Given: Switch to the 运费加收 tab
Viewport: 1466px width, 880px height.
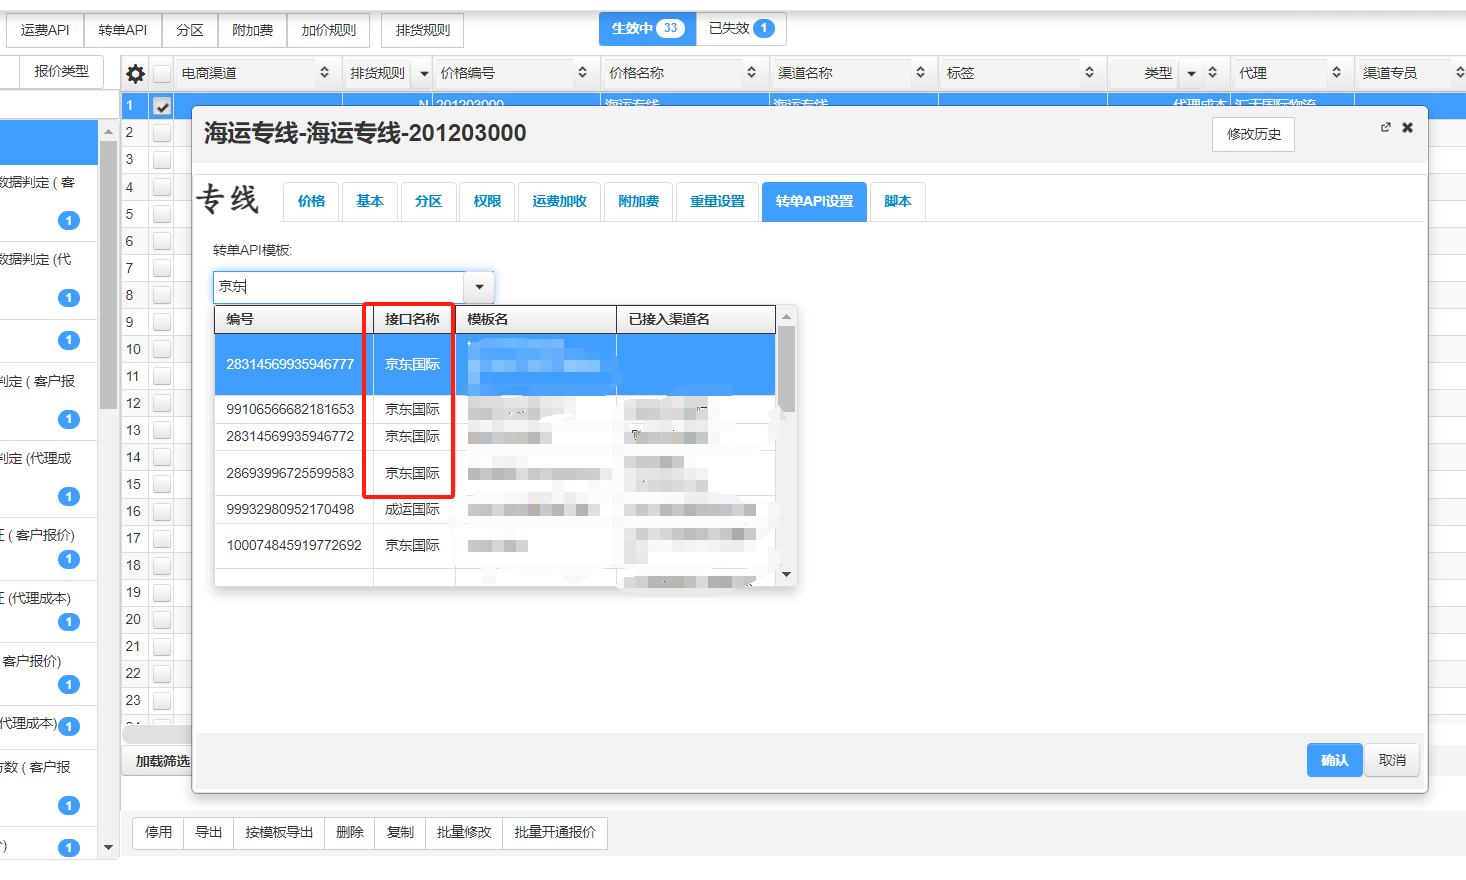Looking at the screenshot, I should pos(560,201).
